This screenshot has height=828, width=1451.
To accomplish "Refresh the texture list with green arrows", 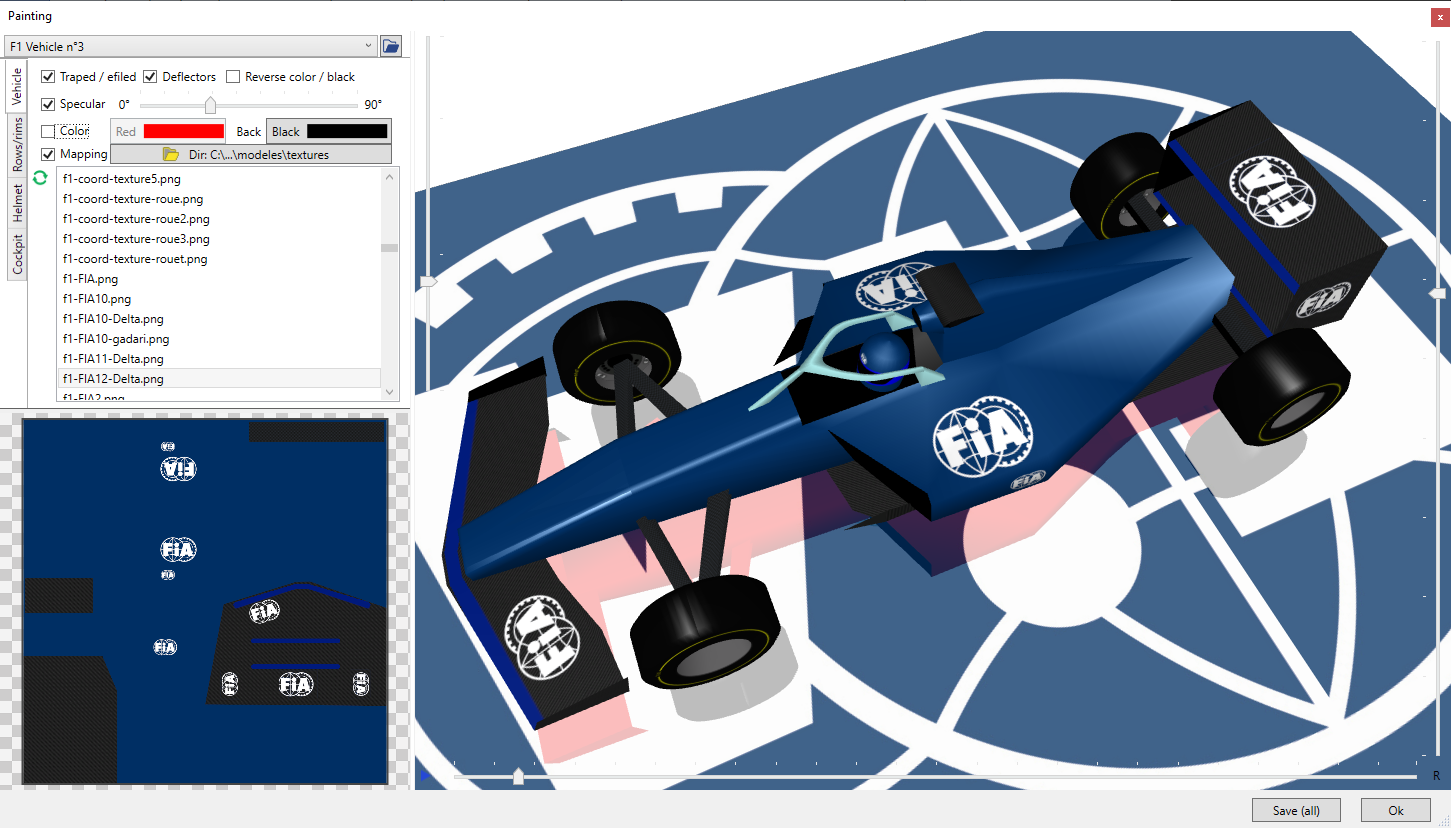I will pos(40,178).
